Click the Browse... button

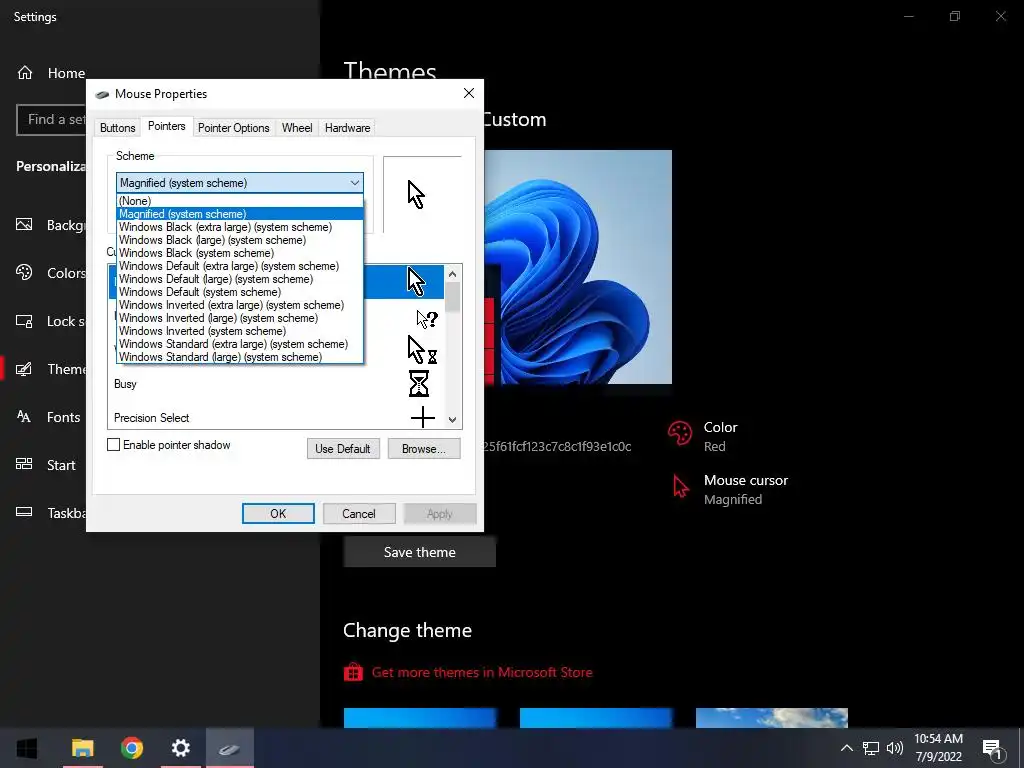point(424,449)
